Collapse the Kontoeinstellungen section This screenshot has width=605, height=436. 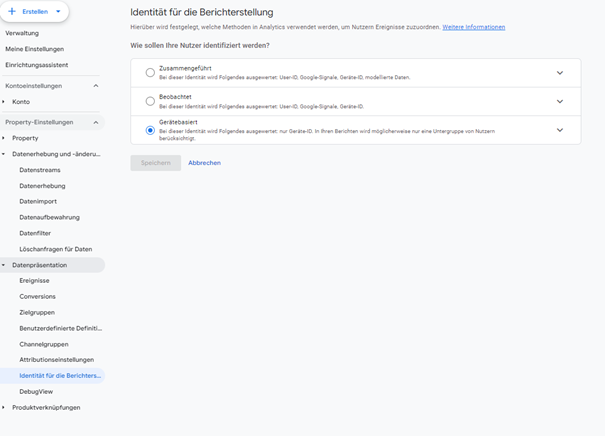pos(96,86)
